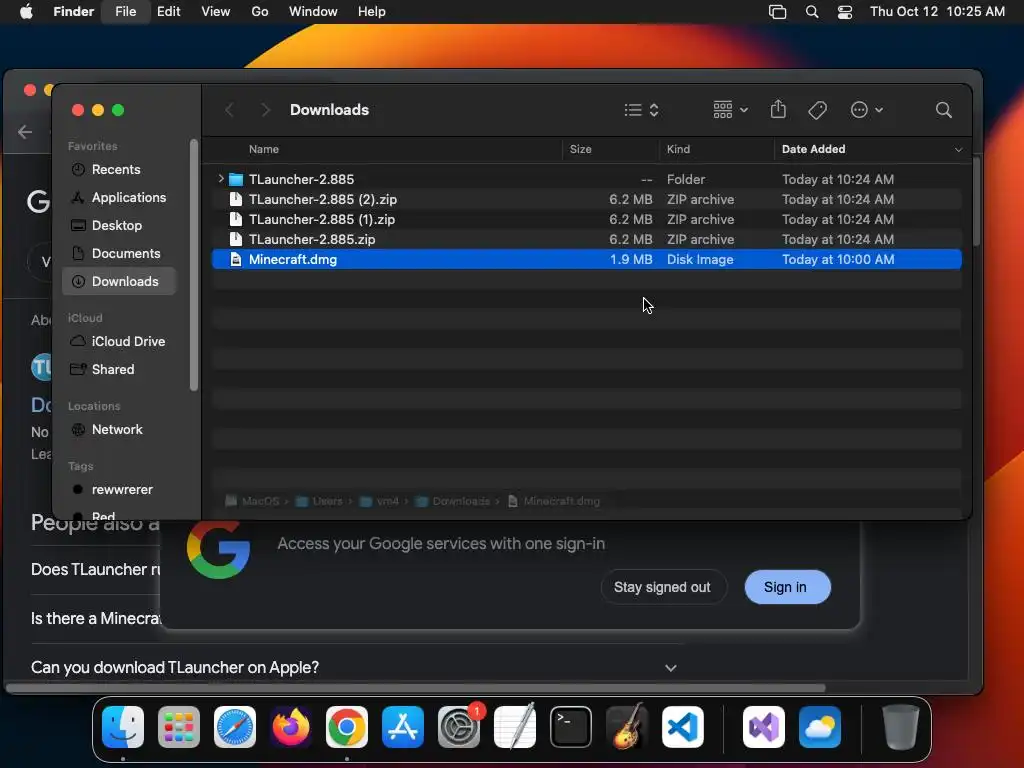Click the Finder forward arrow

coord(265,110)
